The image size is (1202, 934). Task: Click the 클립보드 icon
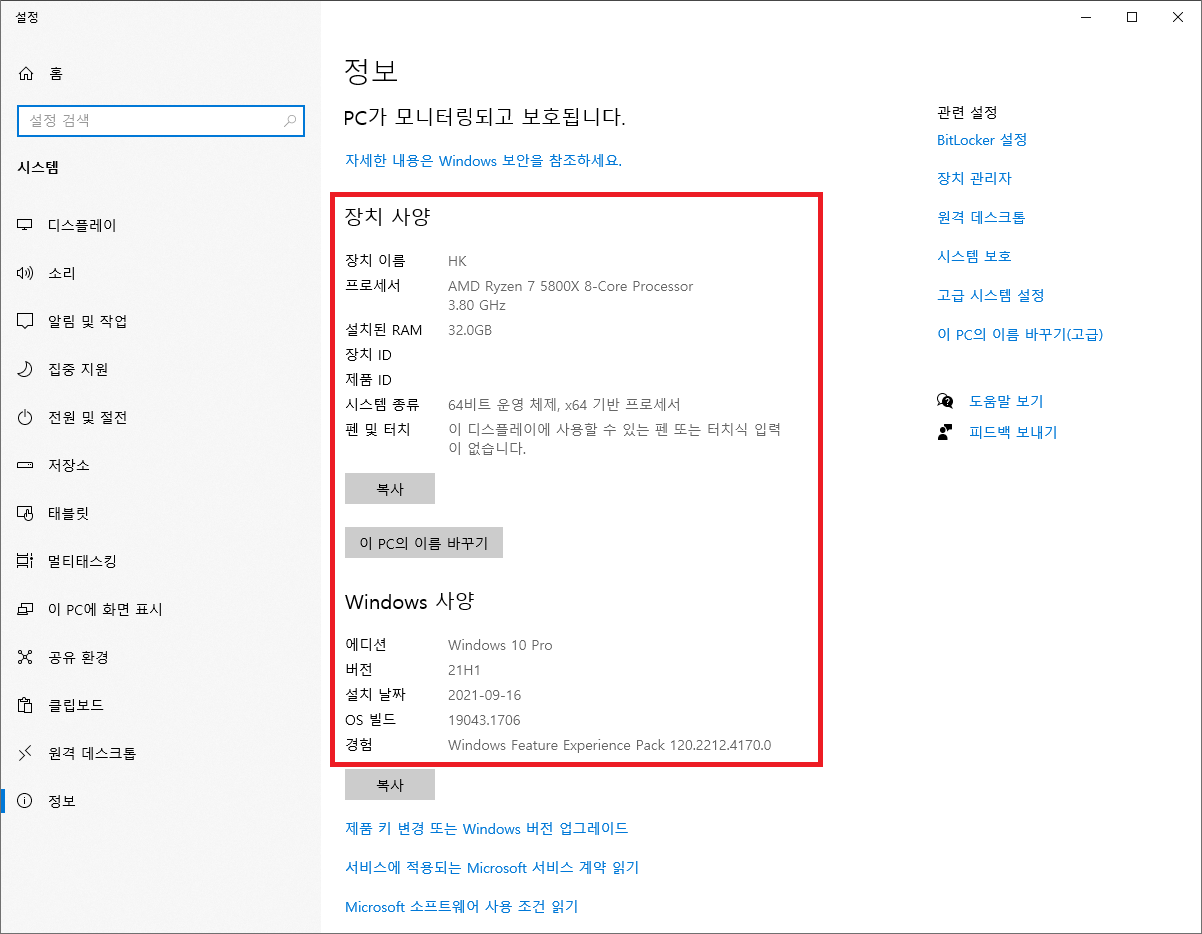[26, 705]
